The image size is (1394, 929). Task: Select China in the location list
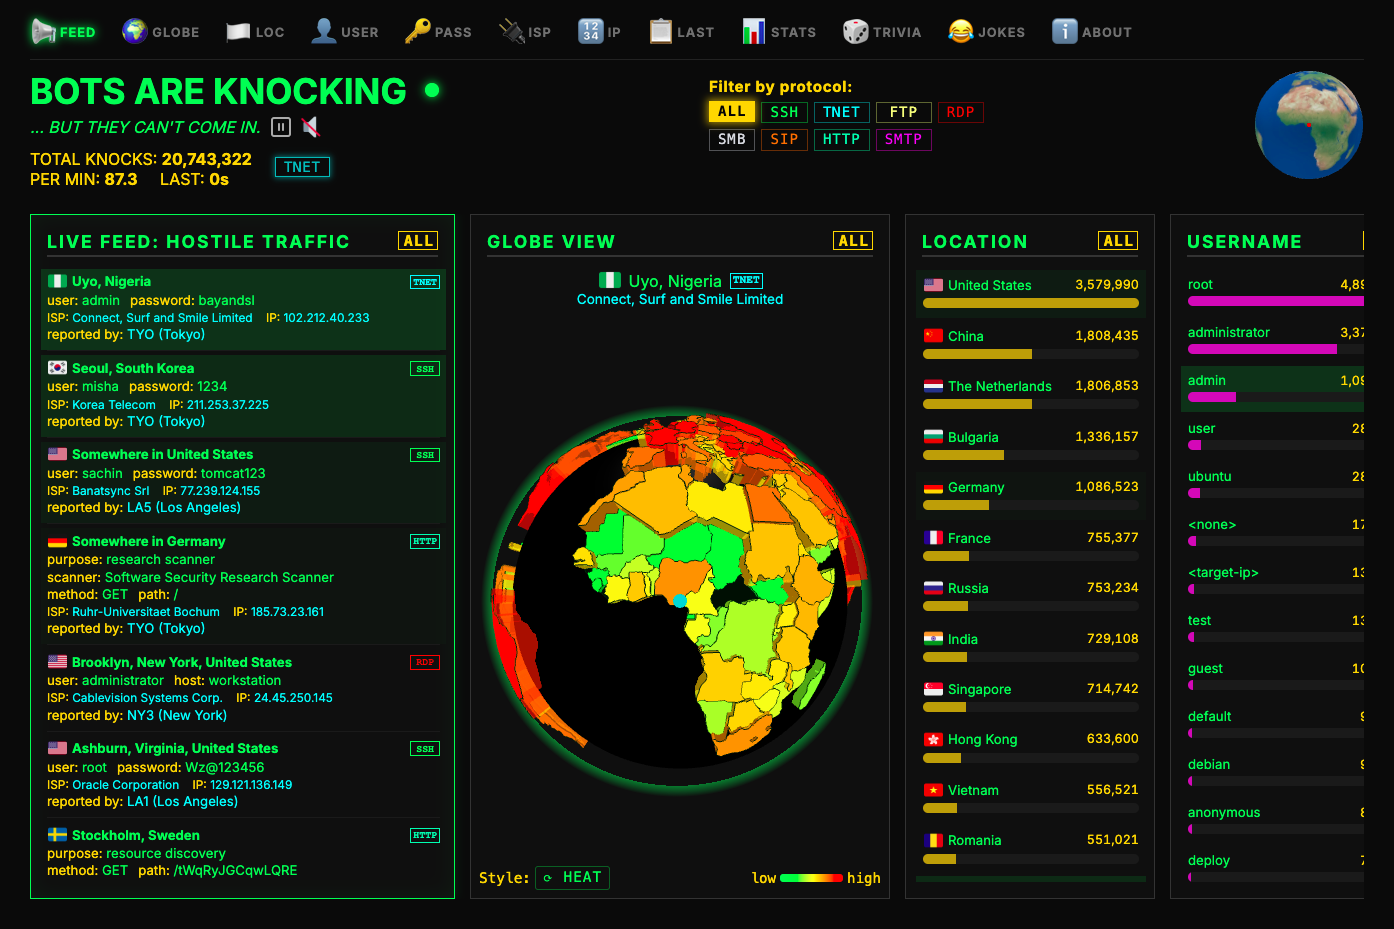coord(1031,344)
